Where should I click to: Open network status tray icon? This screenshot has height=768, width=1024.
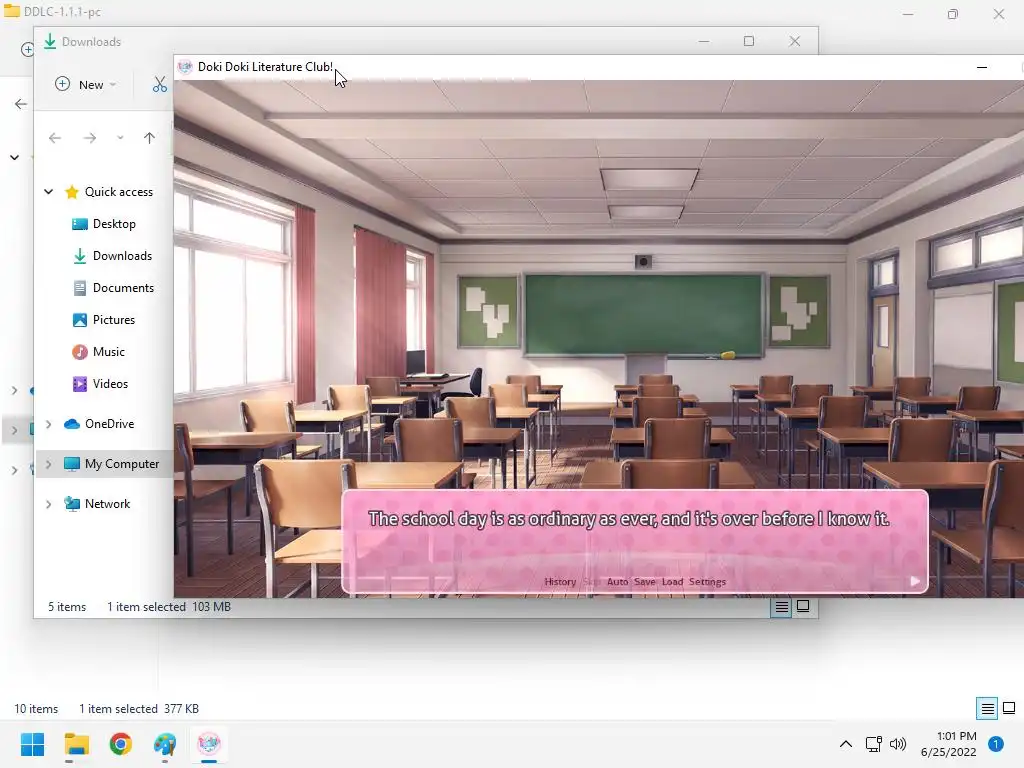[x=873, y=744]
